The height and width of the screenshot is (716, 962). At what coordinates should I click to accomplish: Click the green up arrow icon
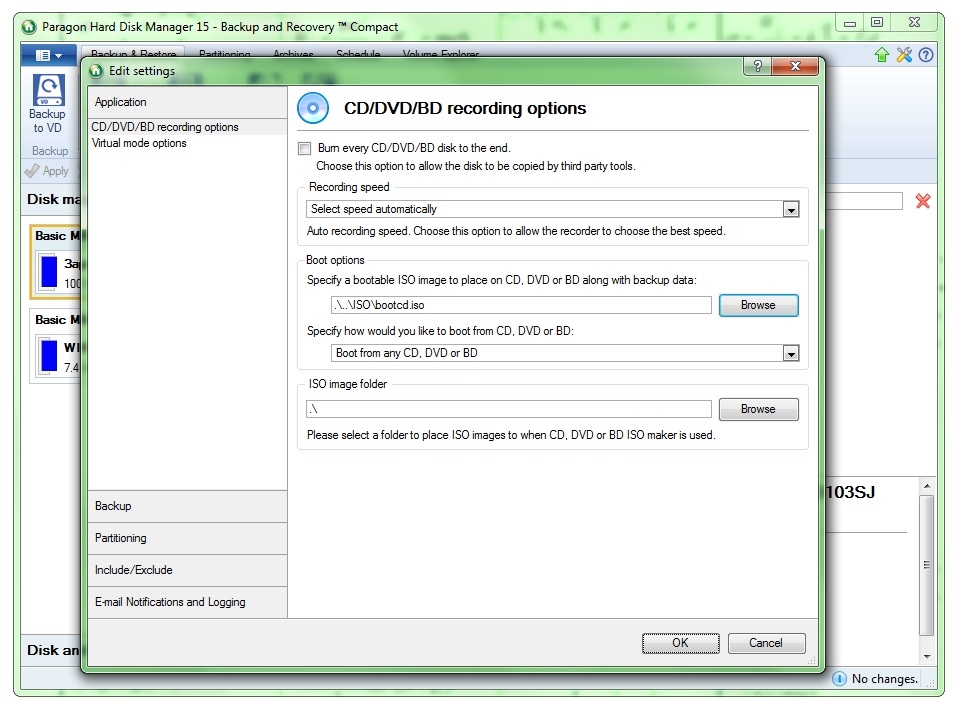882,55
